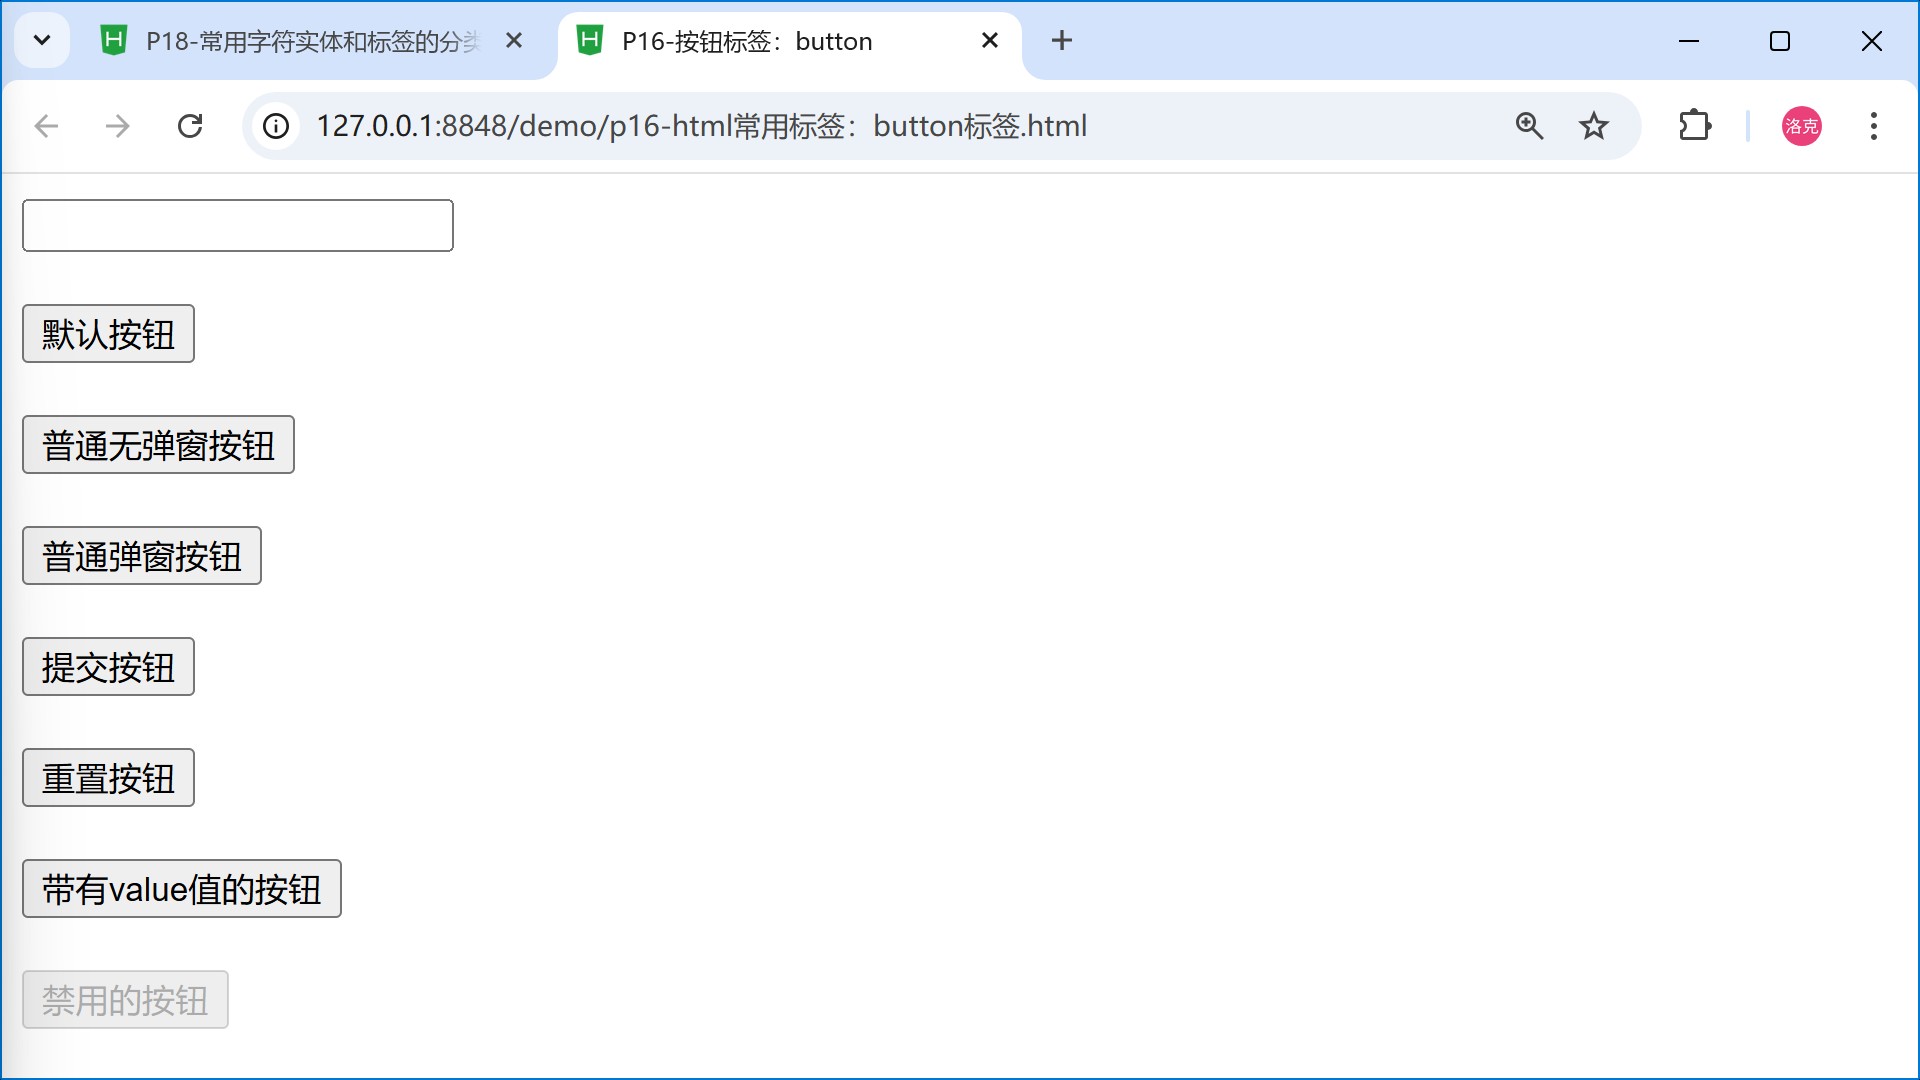Click the P16 tab close button
This screenshot has height=1080, width=1920.
click(990, 40)
